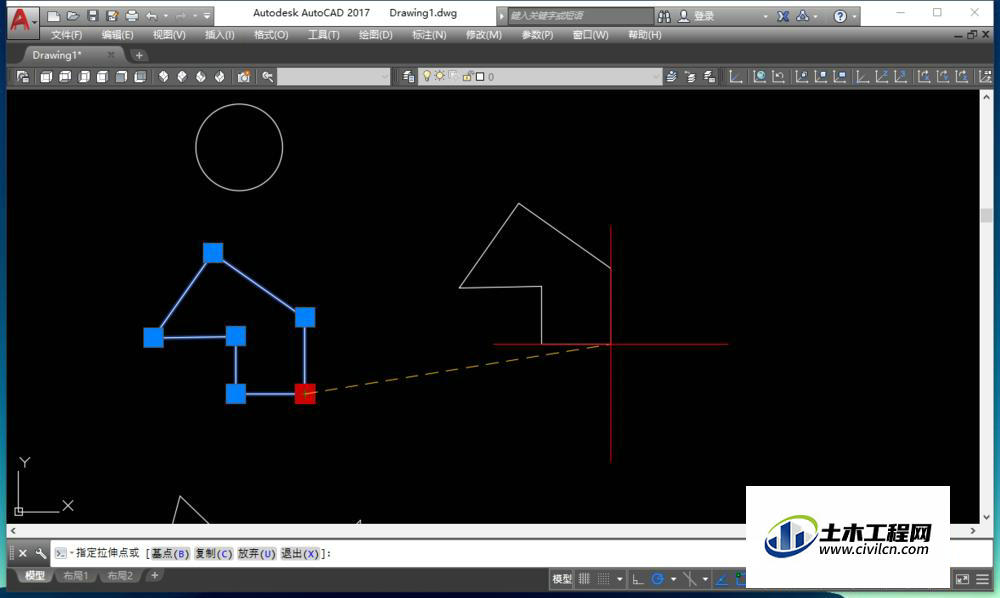Choose 放弃(U) command option
This screenshot has width=1000, height=598.
click(x=256, y=553)
